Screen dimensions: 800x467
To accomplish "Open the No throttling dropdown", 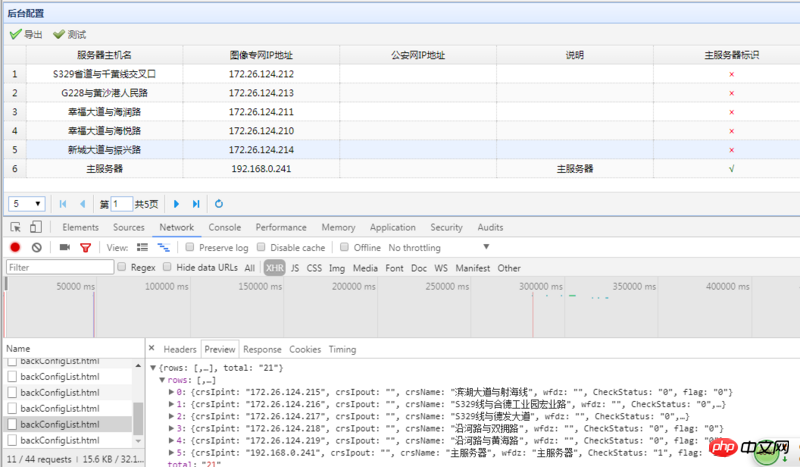I will point(439,248).
